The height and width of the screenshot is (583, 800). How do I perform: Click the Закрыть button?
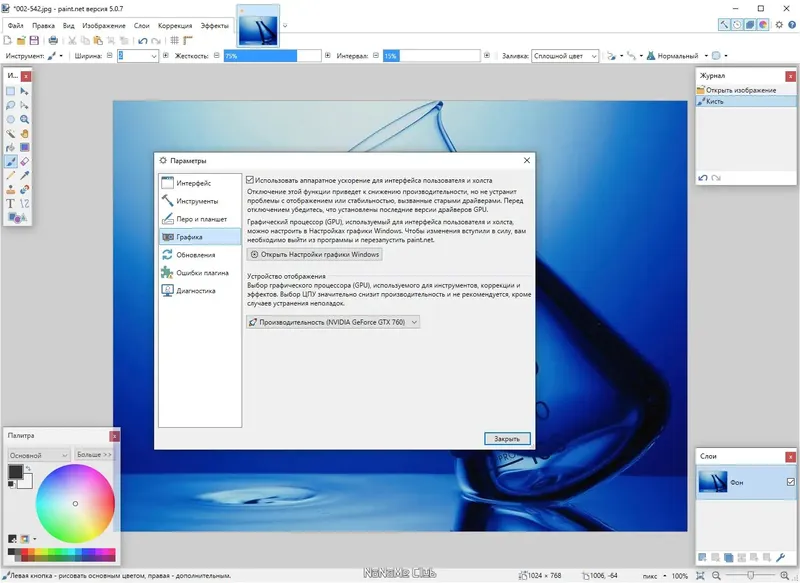pyautogui.click(x=506, y=438)
